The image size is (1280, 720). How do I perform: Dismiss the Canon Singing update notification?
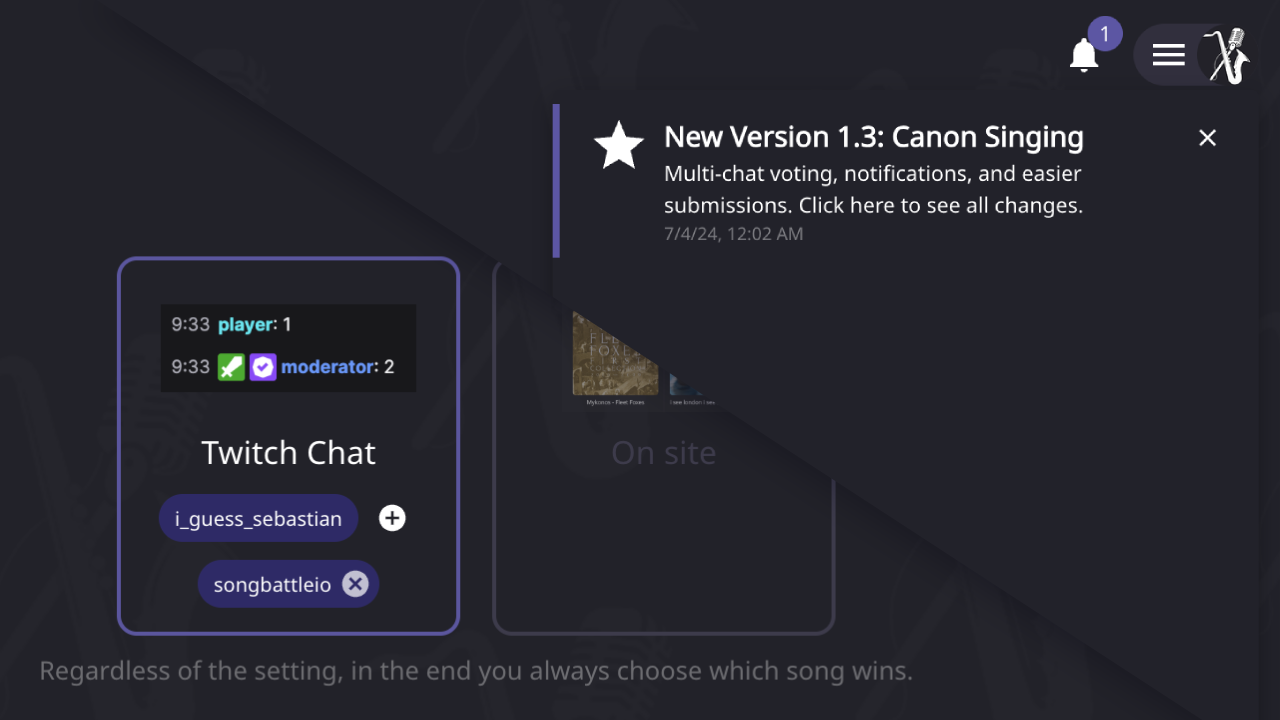(x=1207, y=138)
